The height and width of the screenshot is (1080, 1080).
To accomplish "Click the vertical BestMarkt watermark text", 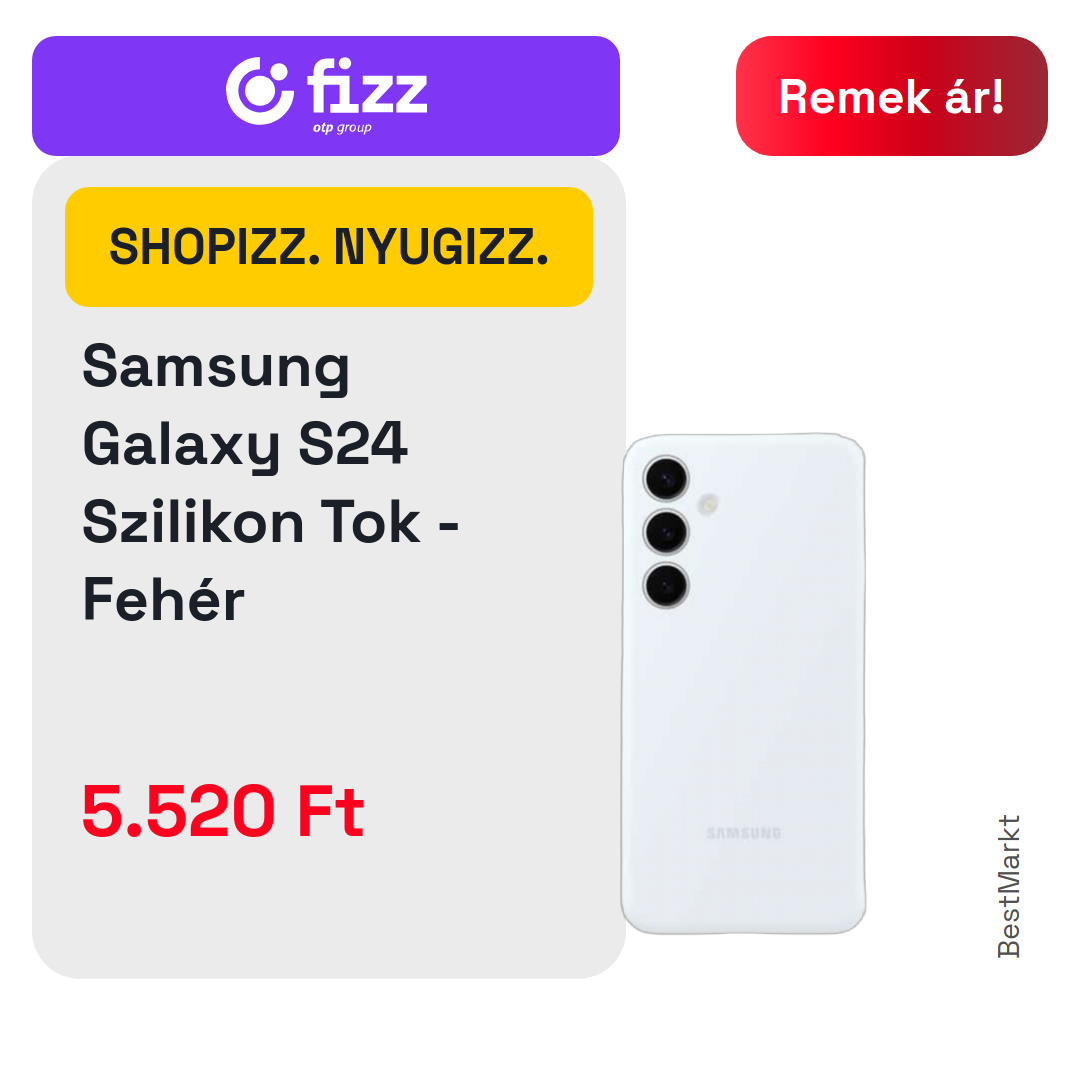I will click(x=1009, y=886).
